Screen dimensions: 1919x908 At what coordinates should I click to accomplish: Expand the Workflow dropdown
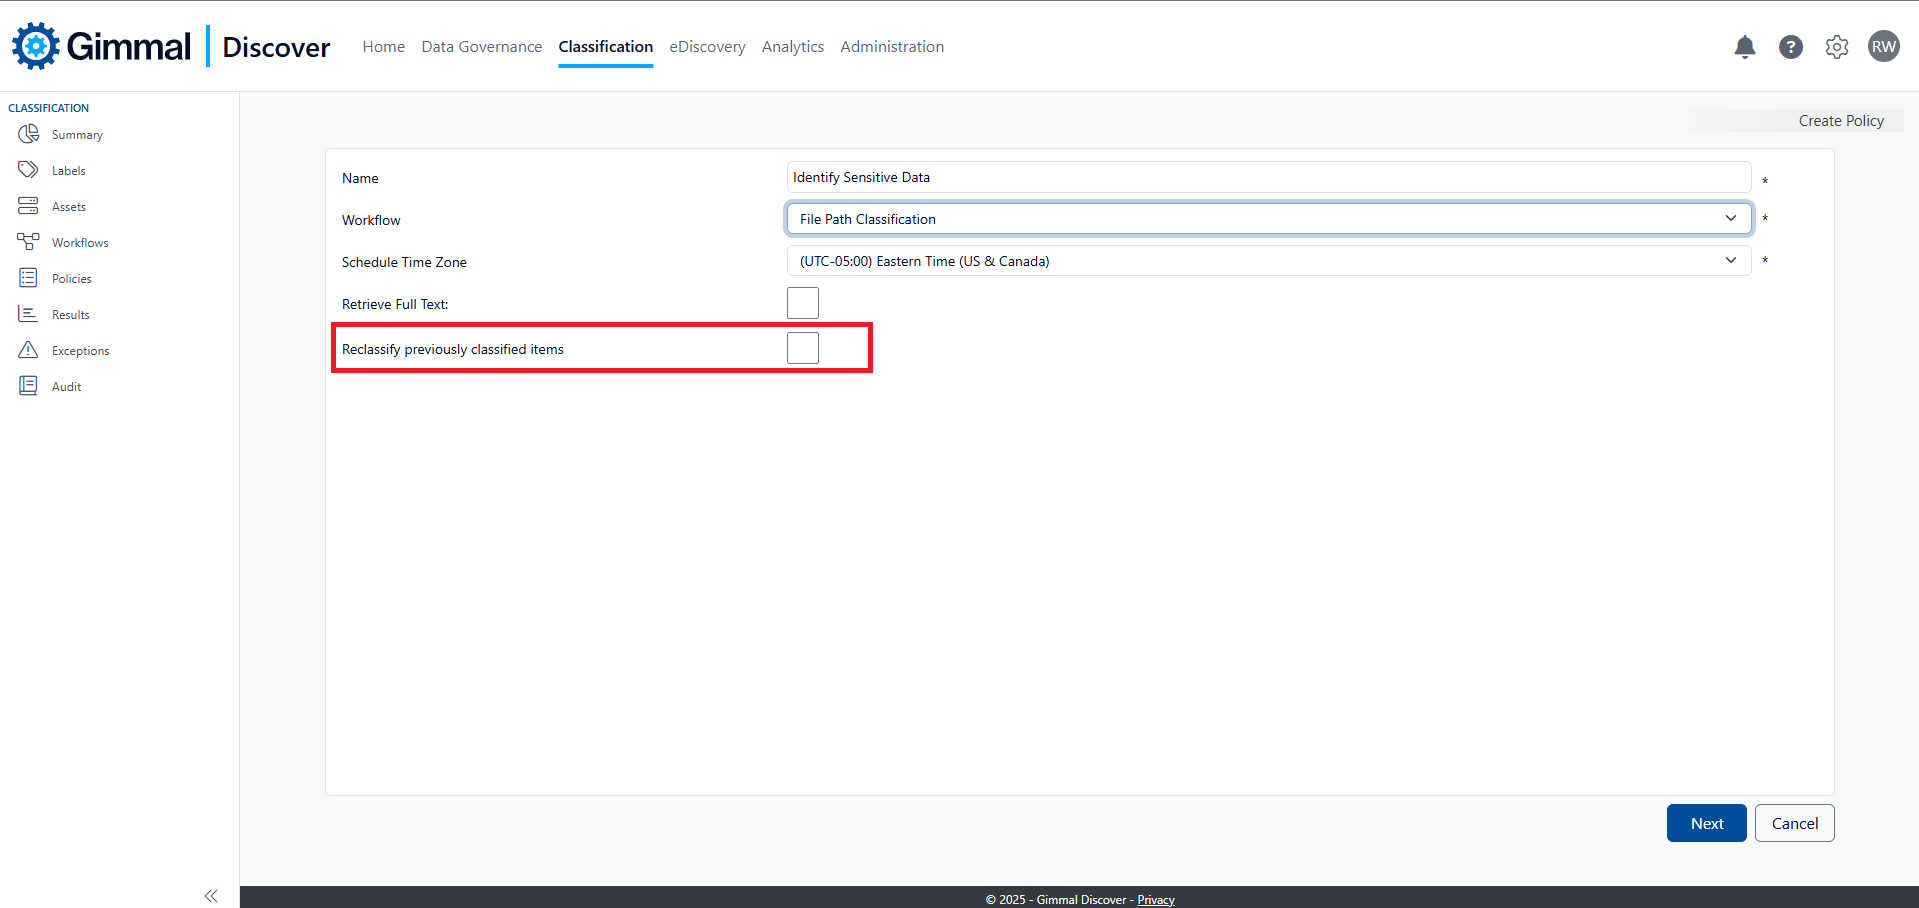click(1268, 219)
